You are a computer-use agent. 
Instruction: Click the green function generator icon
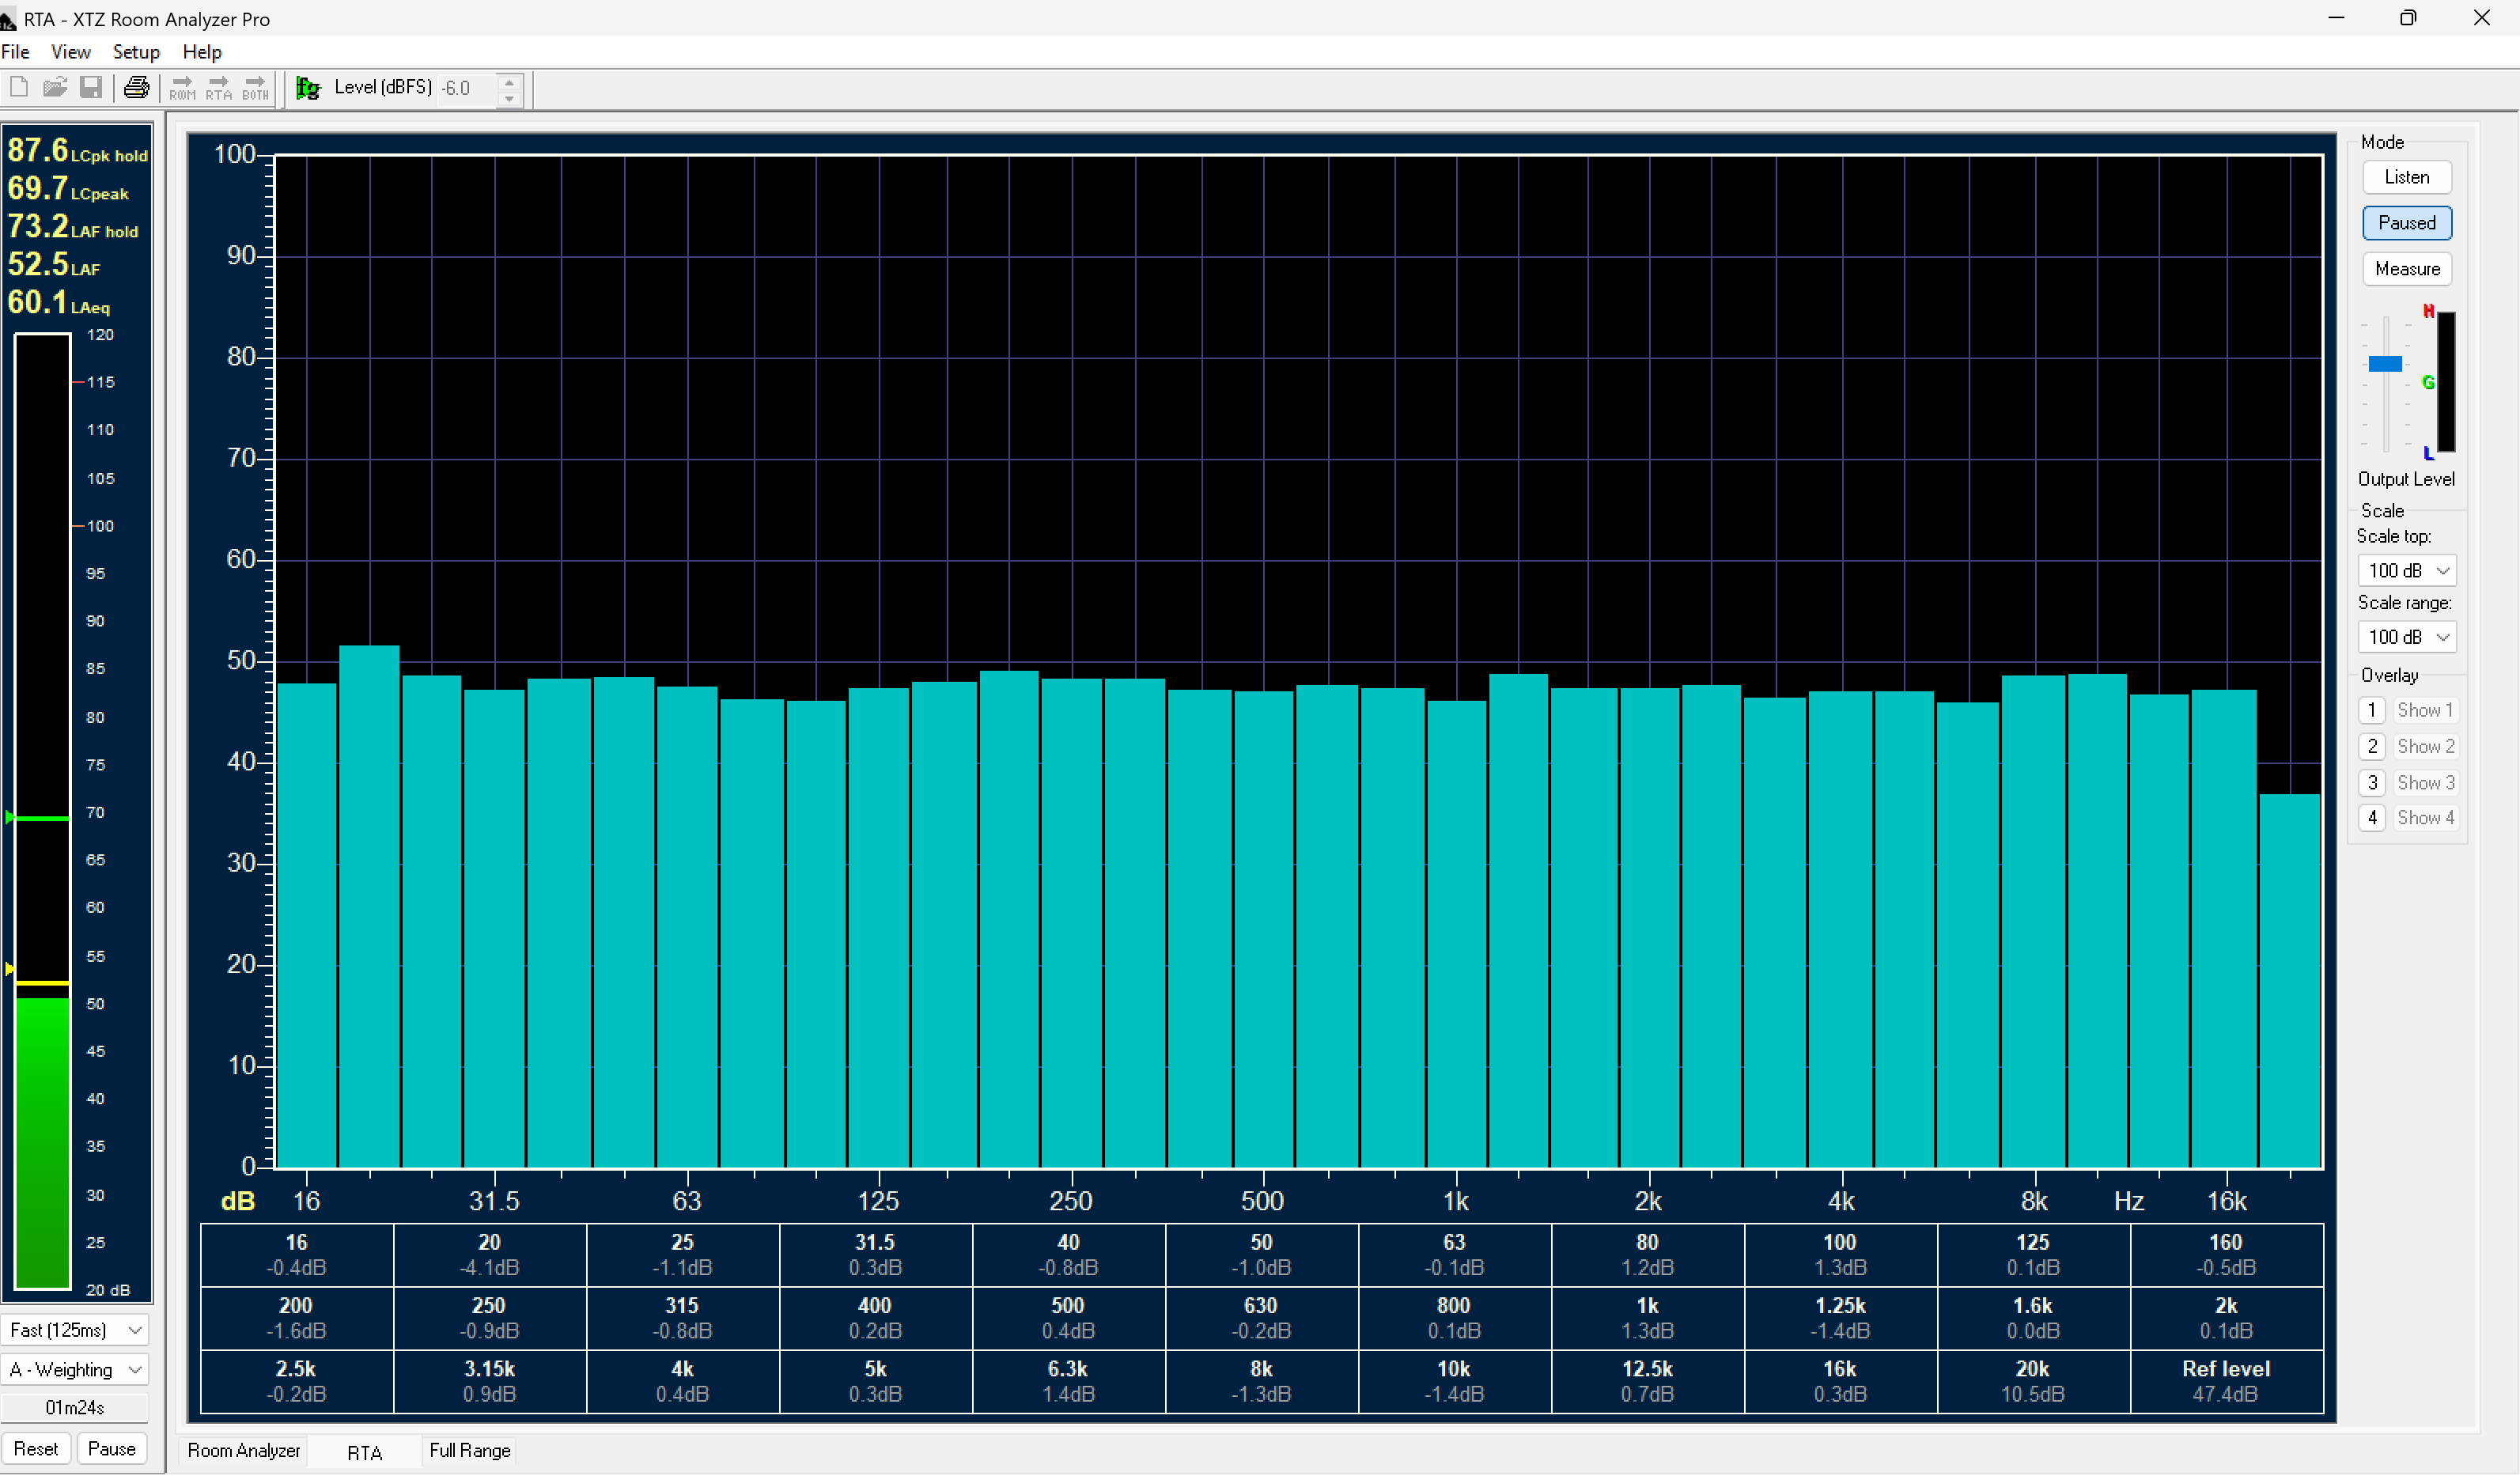tap(308, 88)
